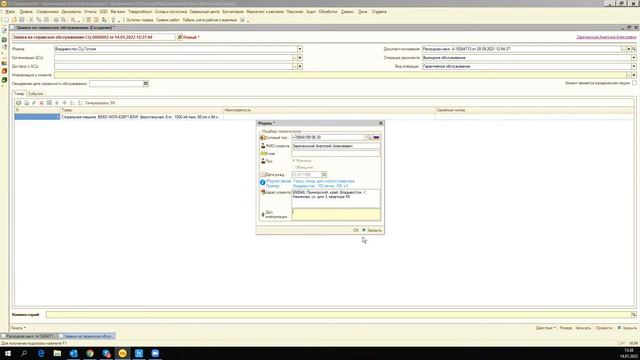This screenshot has height=360, width=640.
Task: Click client name link at top right
Action: 606,37
